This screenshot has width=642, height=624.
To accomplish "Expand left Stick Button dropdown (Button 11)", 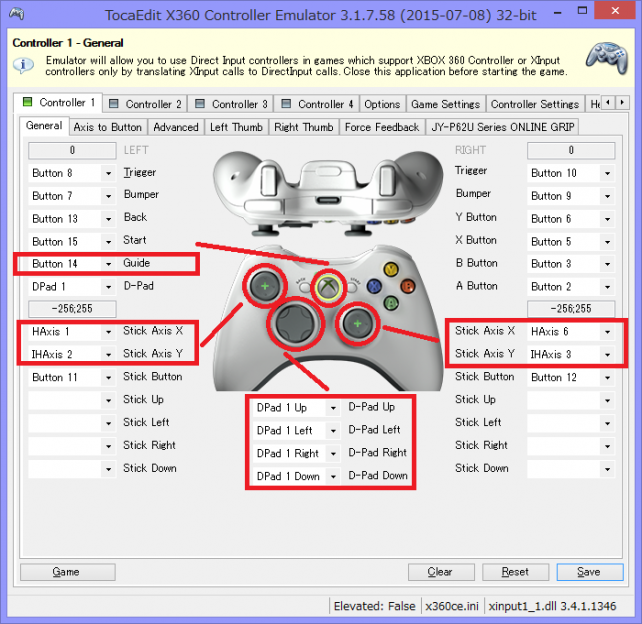I will [x=109, y=378].
